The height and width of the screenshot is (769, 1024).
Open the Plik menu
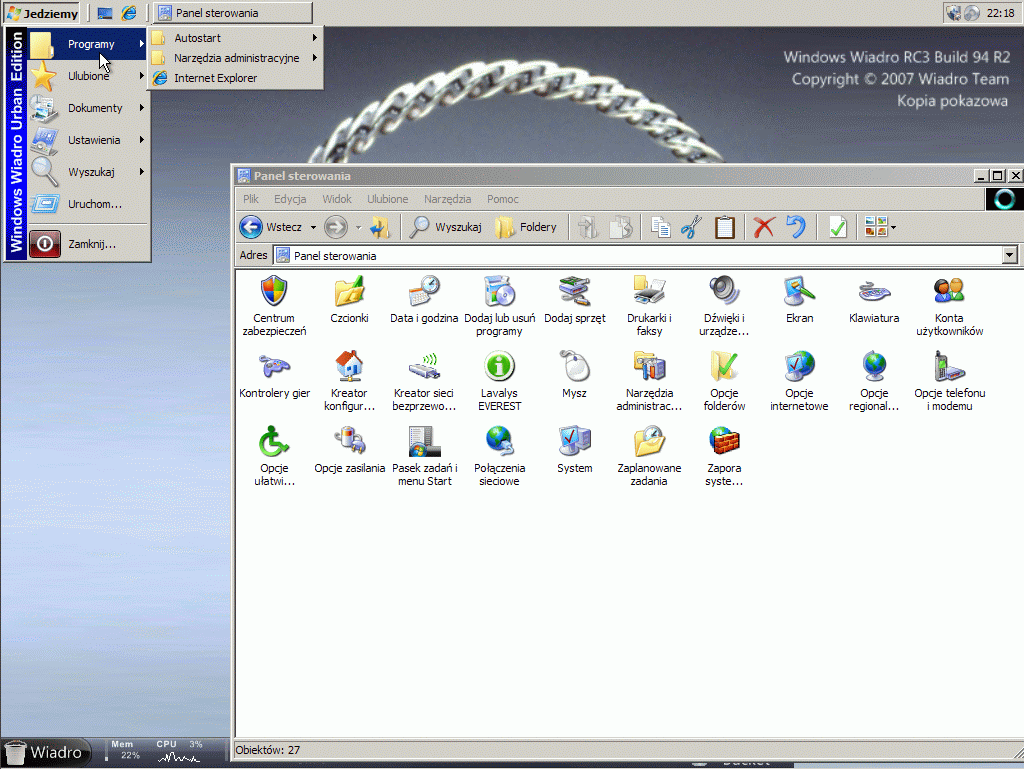click(x=251, y=199)
